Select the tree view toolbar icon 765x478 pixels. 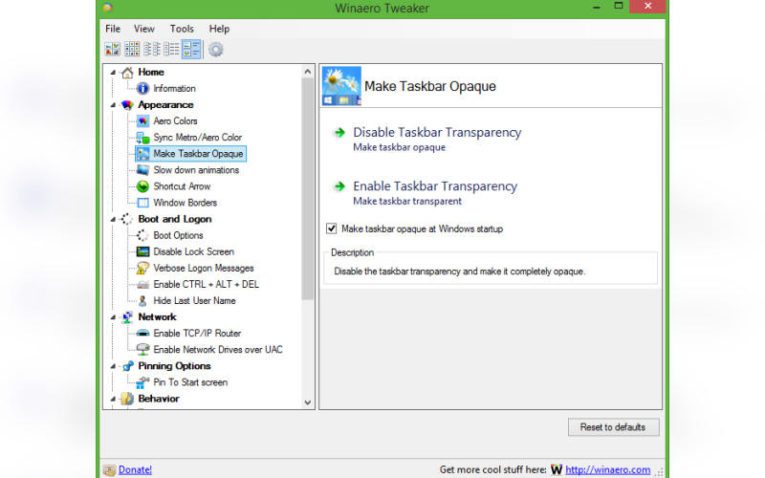pos(191,49)
